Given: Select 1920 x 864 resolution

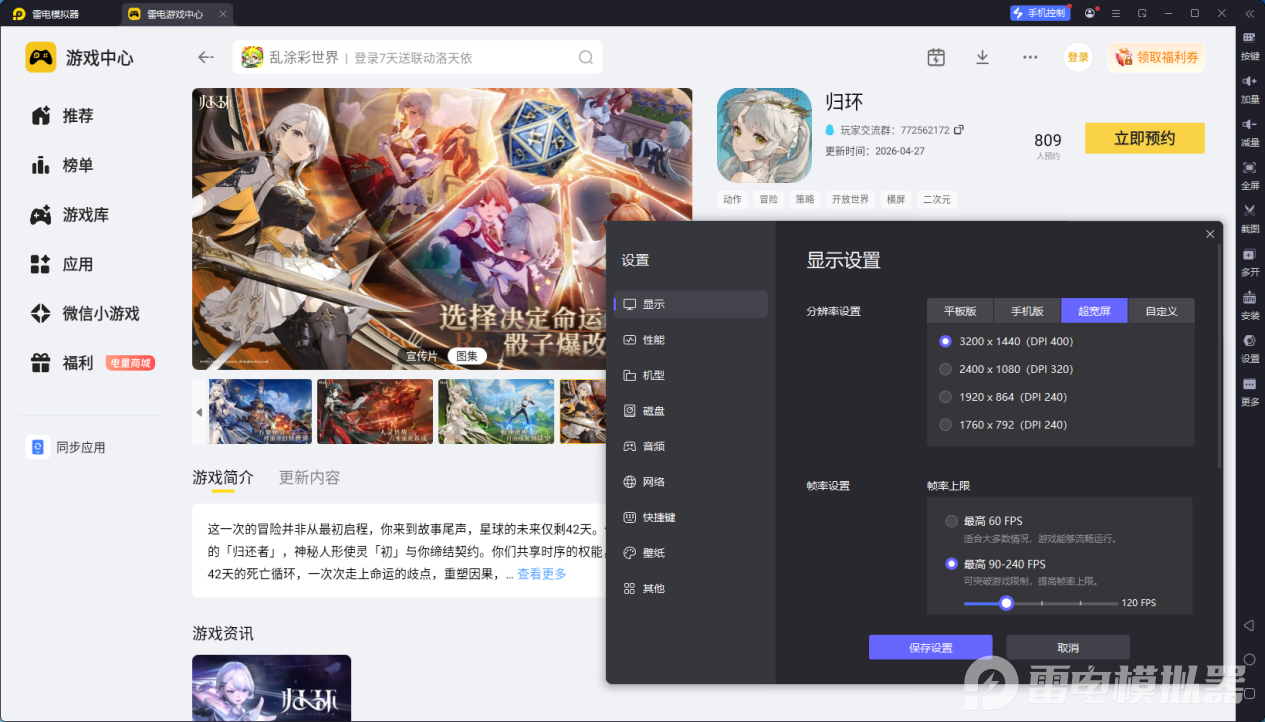Looking at the screenshot, I should [x=1002, y=397].
